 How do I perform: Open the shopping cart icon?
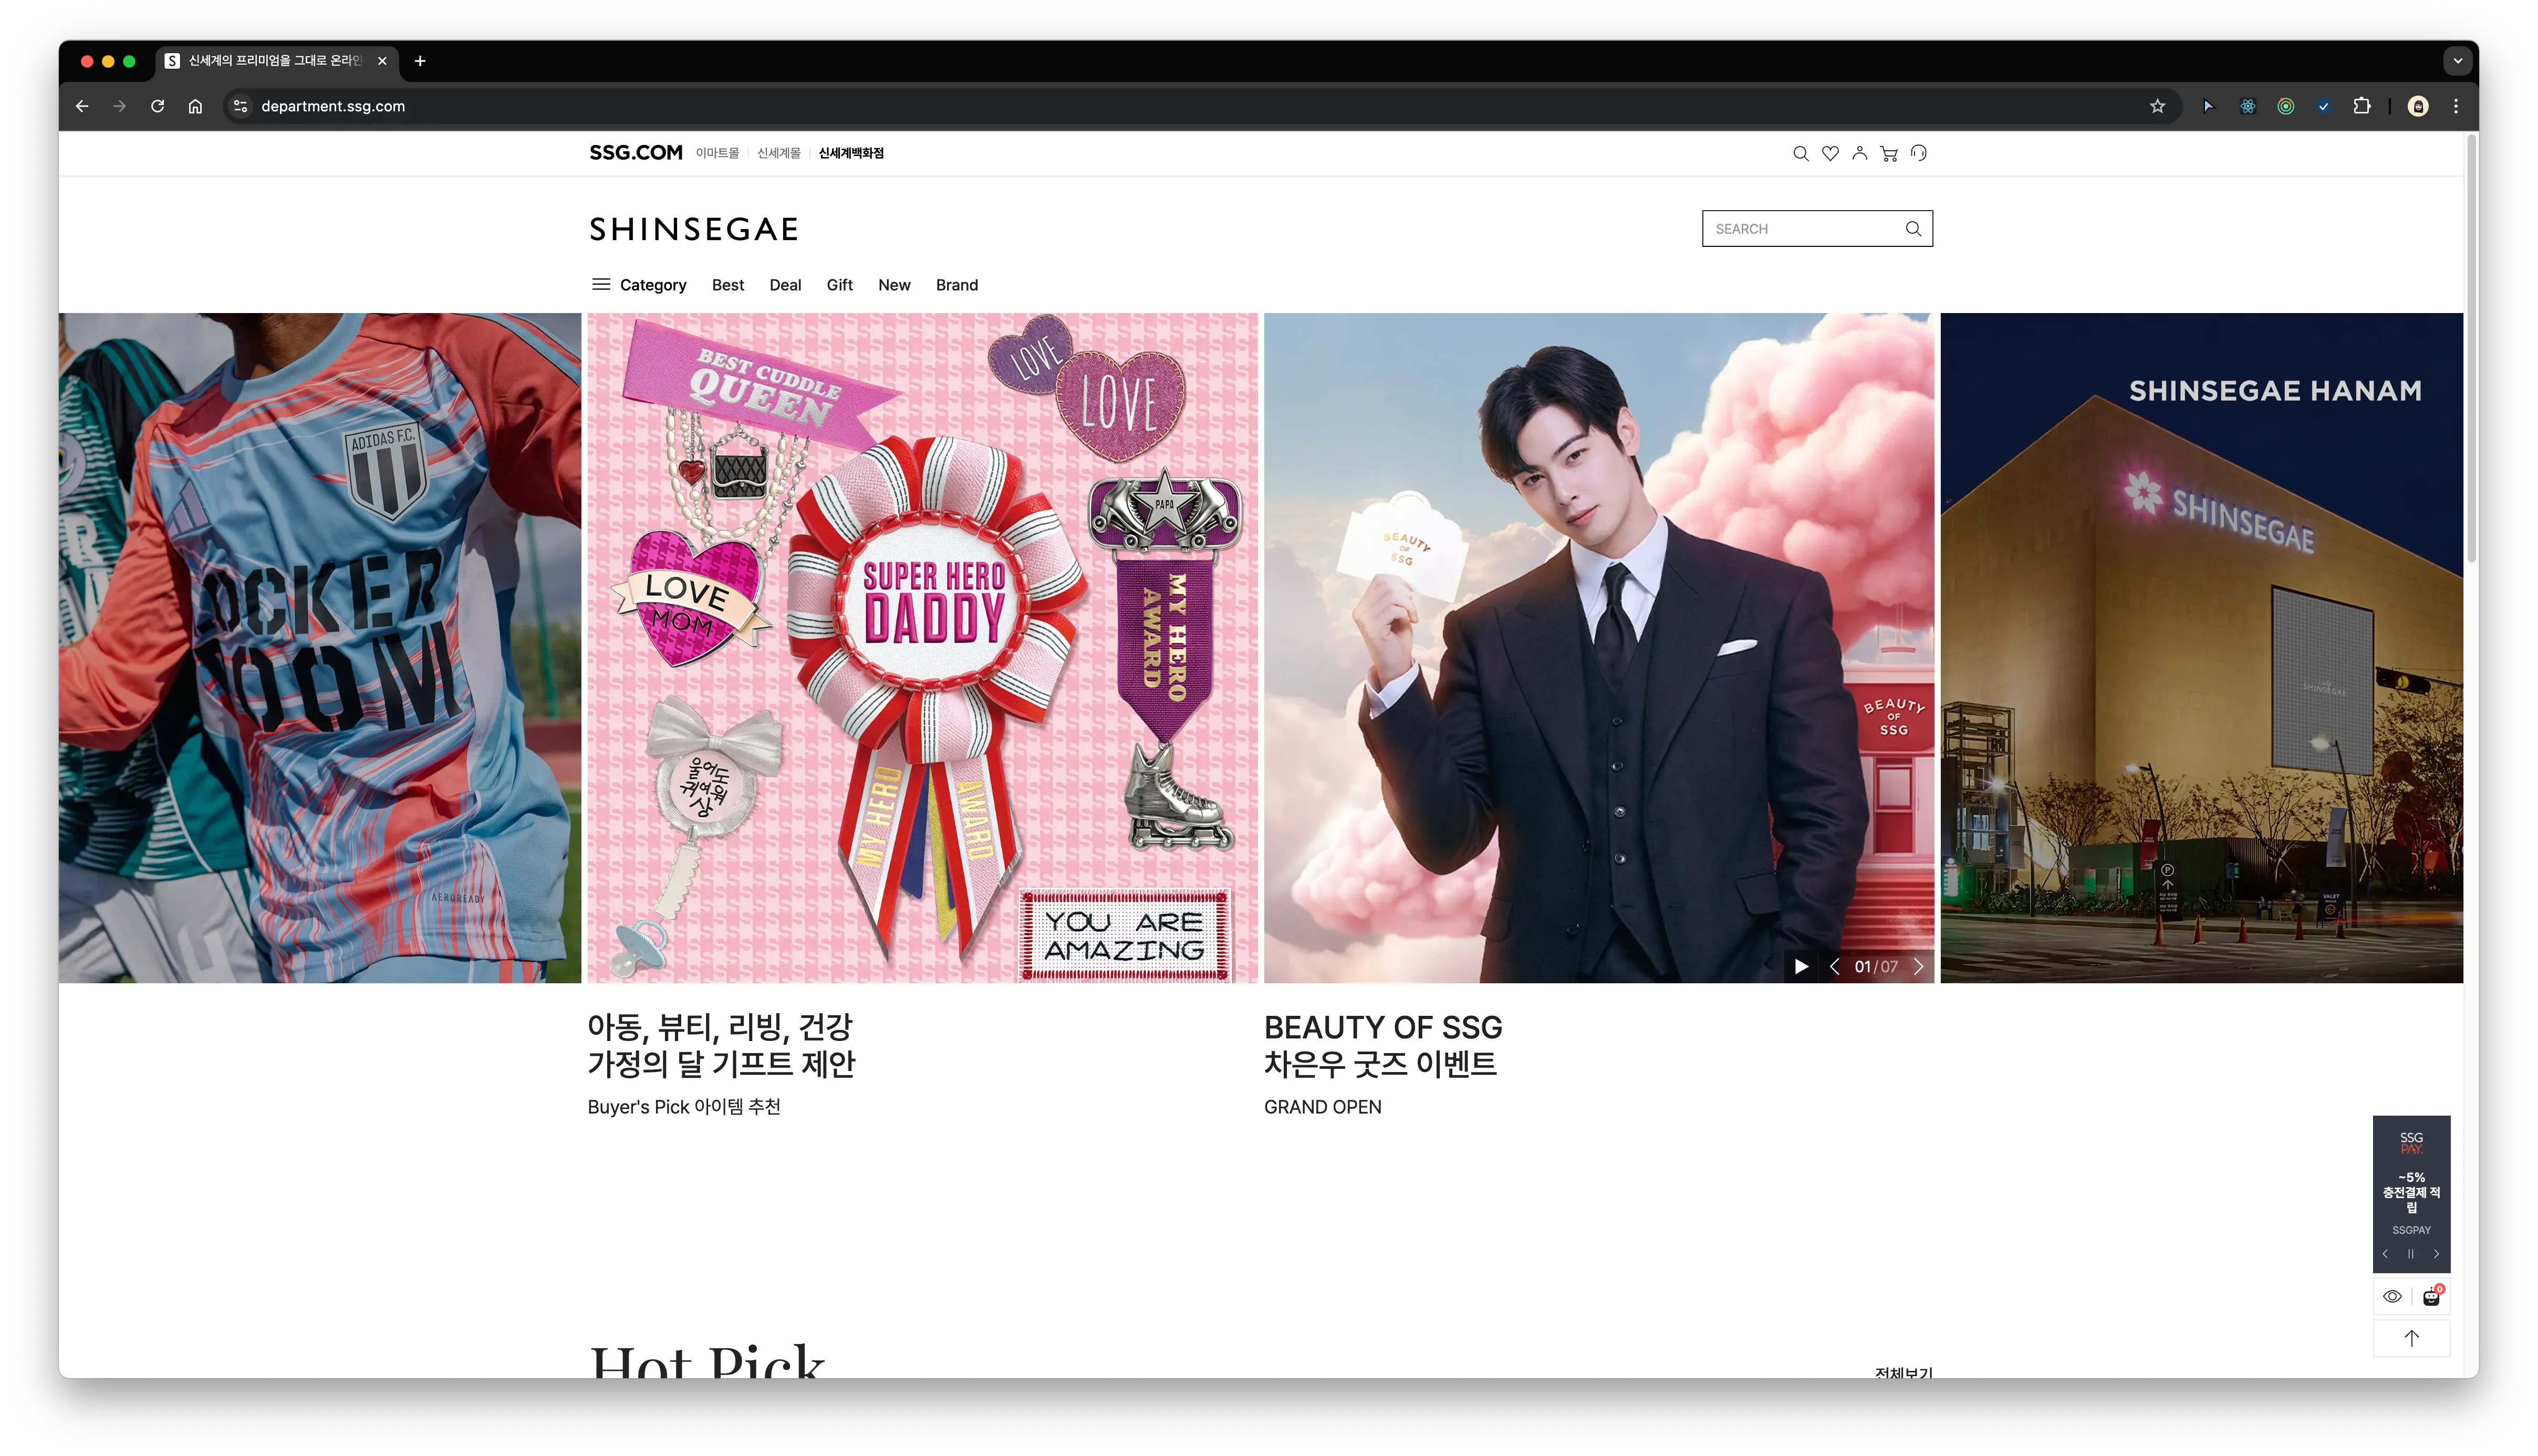pos(1889,153)
